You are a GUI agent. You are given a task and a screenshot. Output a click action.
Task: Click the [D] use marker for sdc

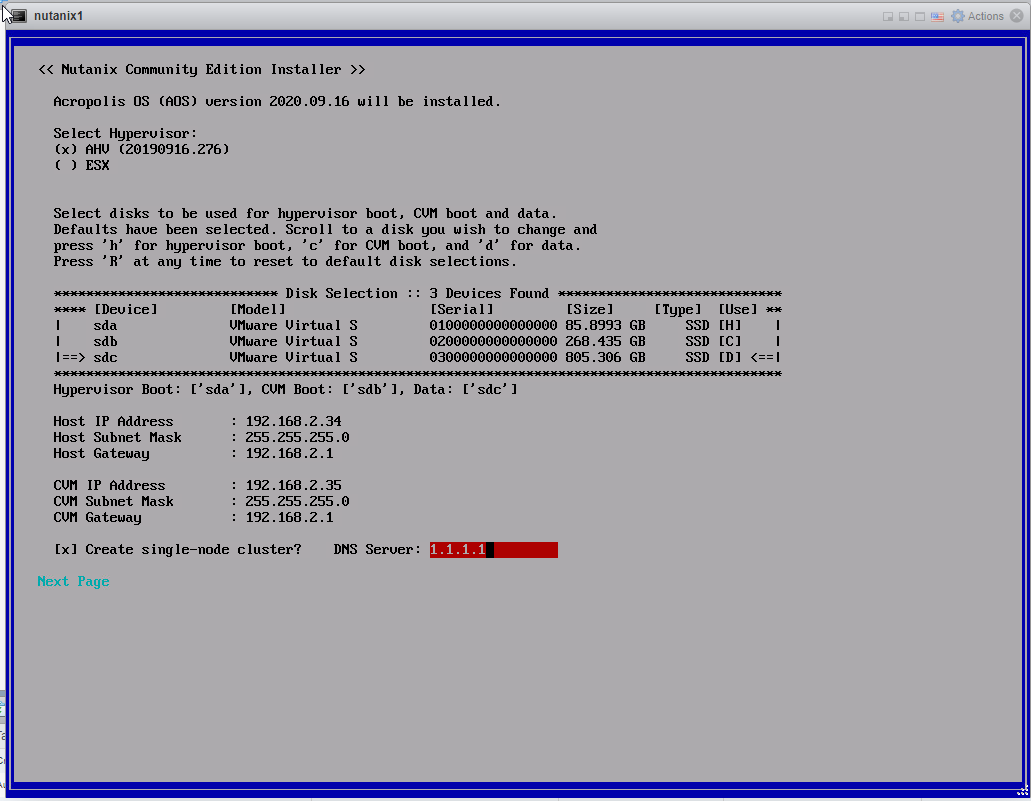pos(730,357)
